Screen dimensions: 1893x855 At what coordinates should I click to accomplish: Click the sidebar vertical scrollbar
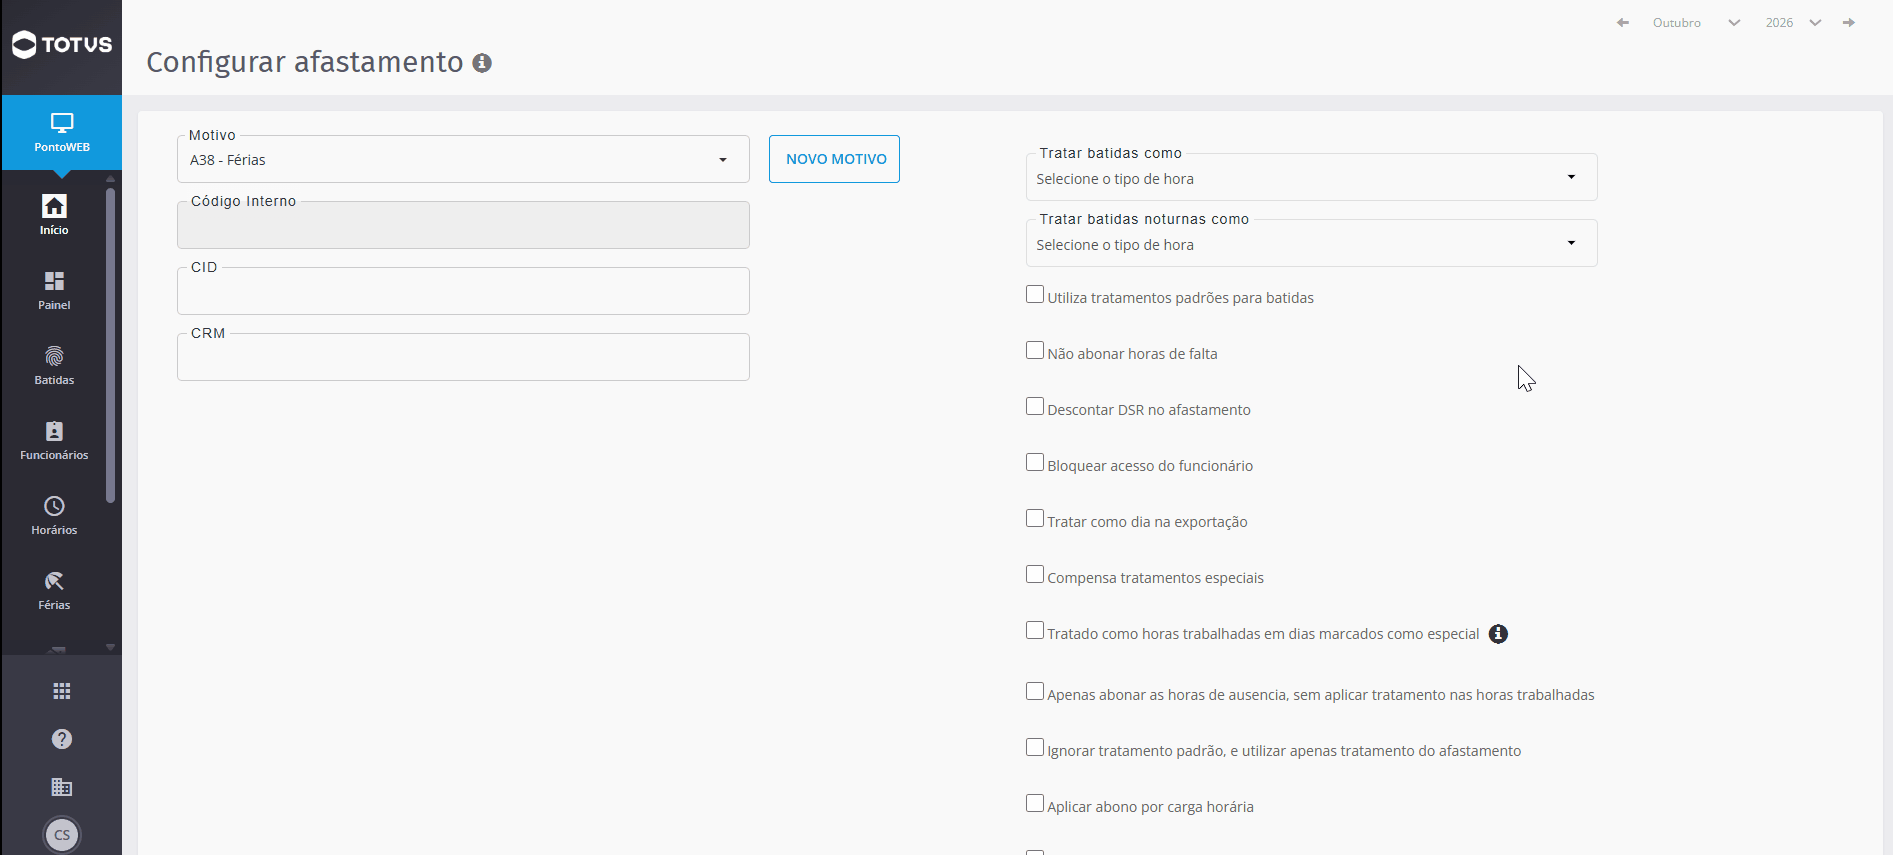[x=110, y=345]
